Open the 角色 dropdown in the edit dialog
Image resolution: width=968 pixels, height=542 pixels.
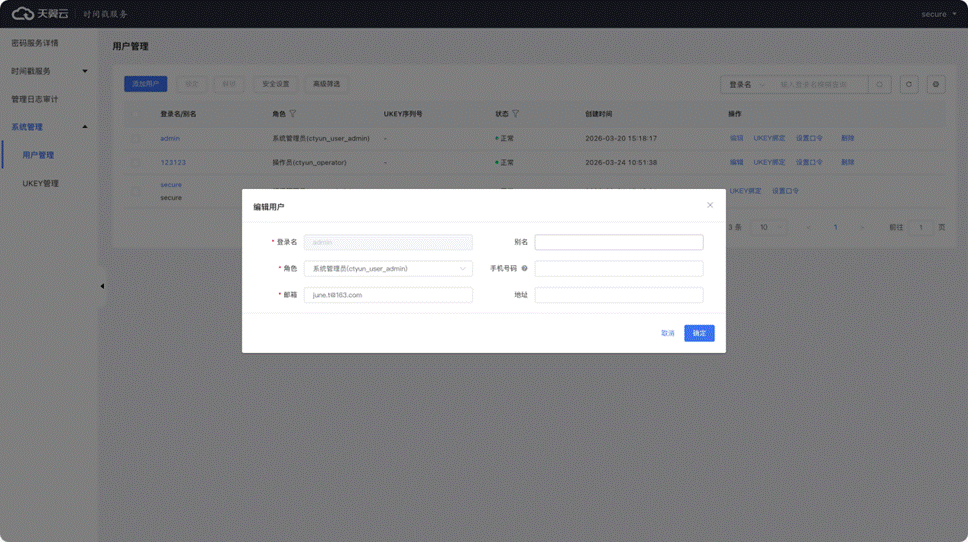coord(388,269)
